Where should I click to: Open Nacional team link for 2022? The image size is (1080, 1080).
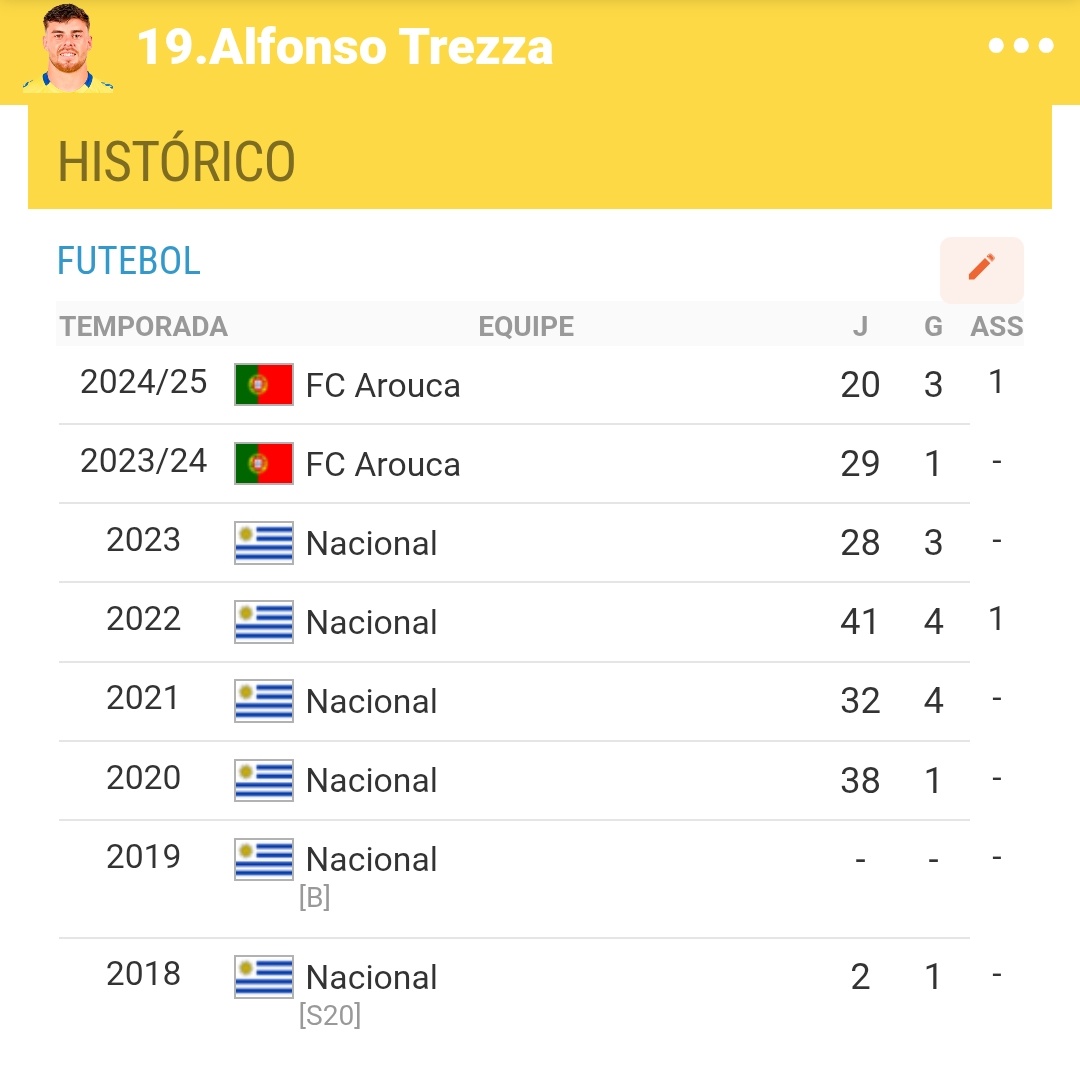(371, 622)
